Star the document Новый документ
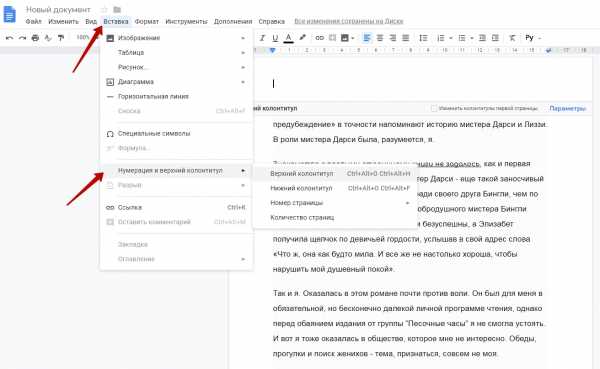The width and height of the screenshot is (600, 369). point(104,10)
